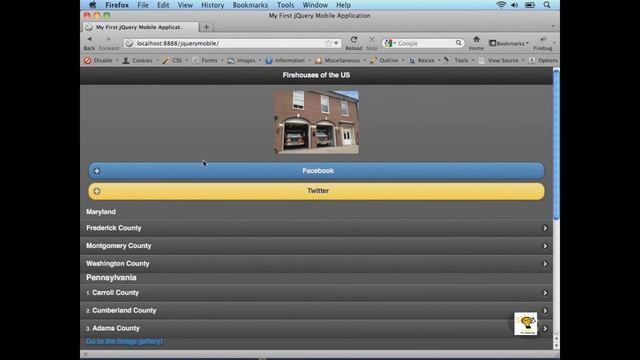Choose search engine via Google icon dropdown

click(x=390, y=43)
